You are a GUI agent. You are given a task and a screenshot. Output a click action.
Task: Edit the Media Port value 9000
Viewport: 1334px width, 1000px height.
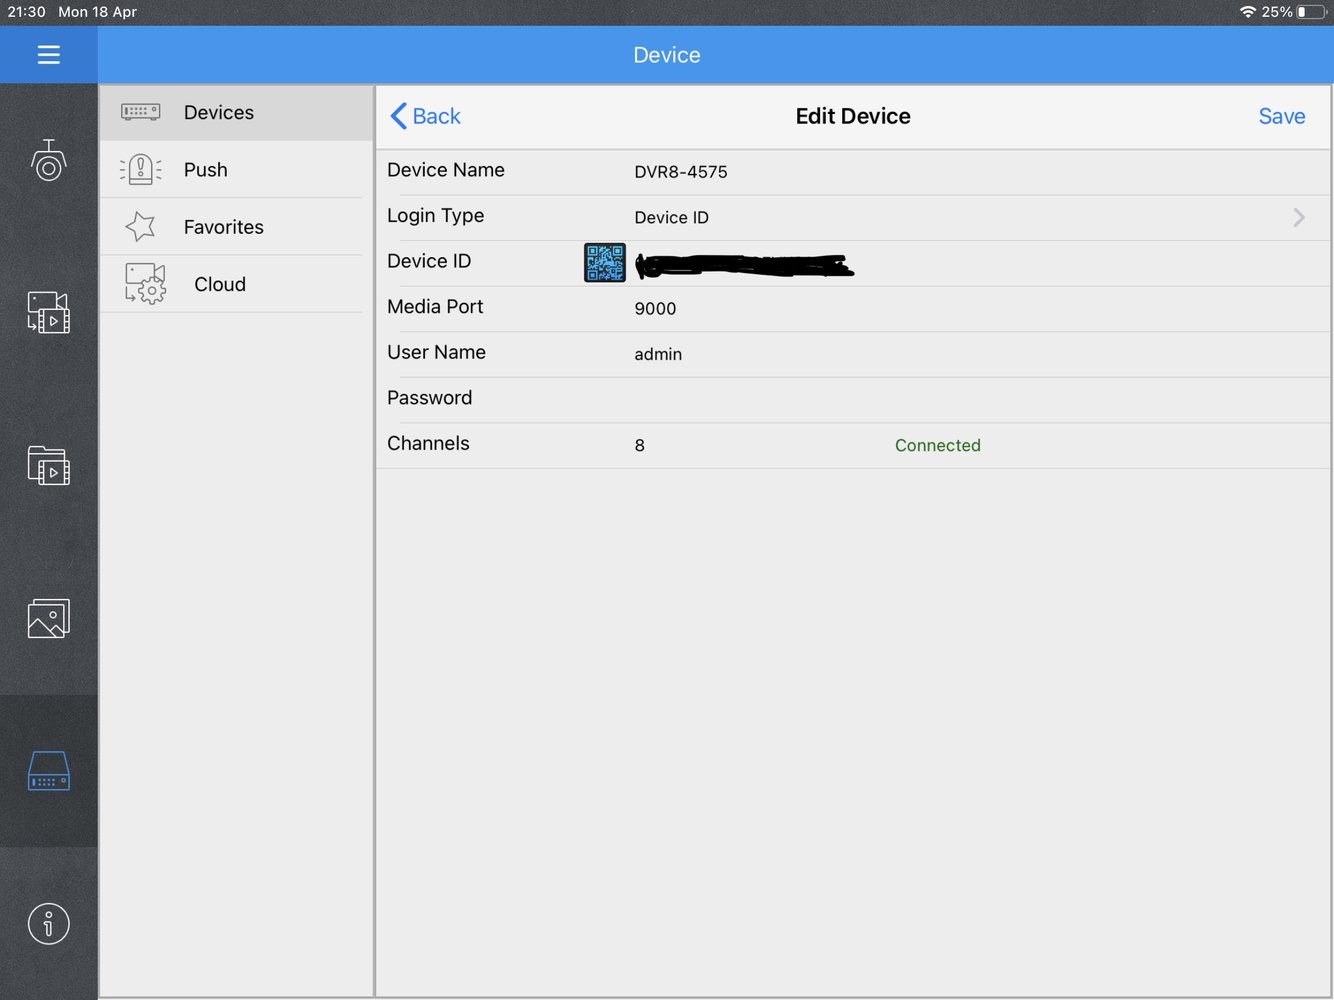(x=656, y=309)
